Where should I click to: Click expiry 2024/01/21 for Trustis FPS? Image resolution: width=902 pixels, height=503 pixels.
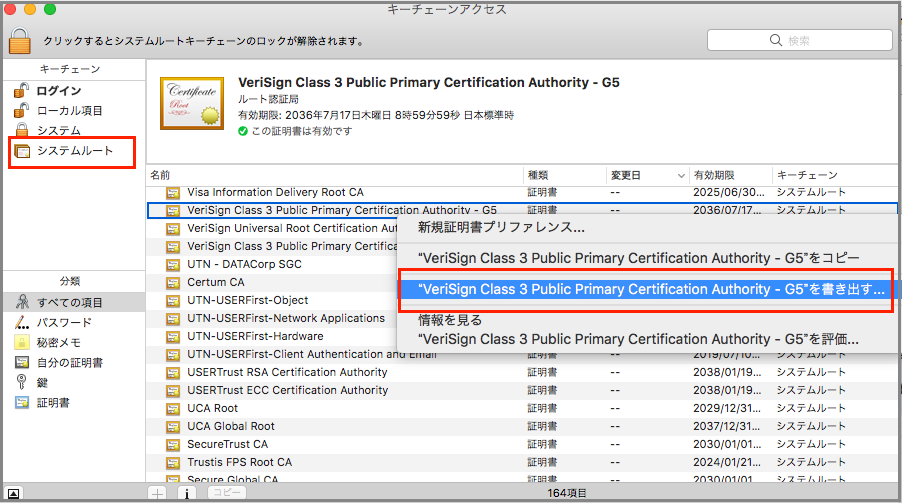click(728, 462)
